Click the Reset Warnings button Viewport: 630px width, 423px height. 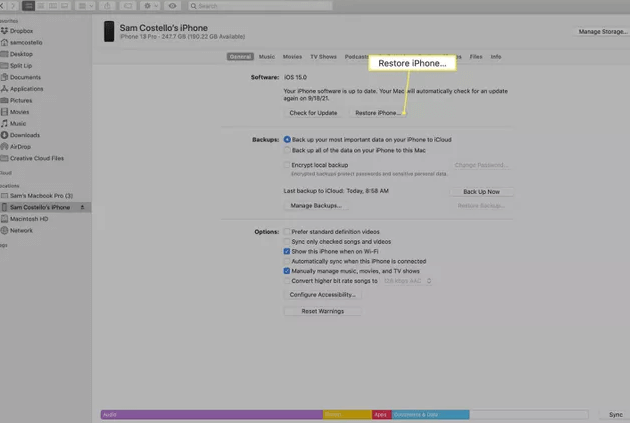(323, 311)
